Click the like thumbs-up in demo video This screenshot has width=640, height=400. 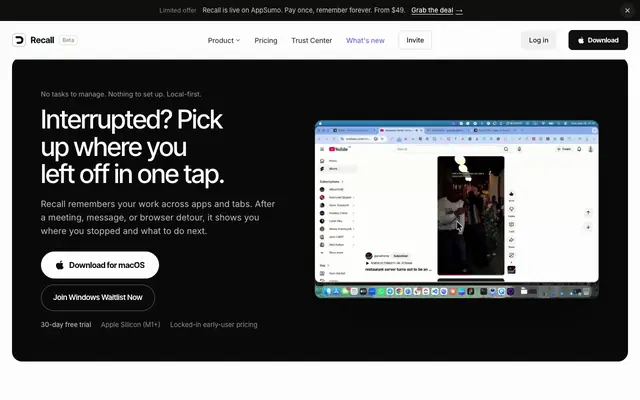(511, 194)
